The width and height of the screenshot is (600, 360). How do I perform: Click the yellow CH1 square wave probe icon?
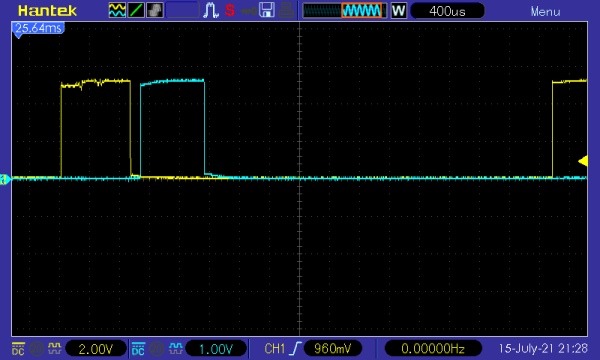(54, 348)
